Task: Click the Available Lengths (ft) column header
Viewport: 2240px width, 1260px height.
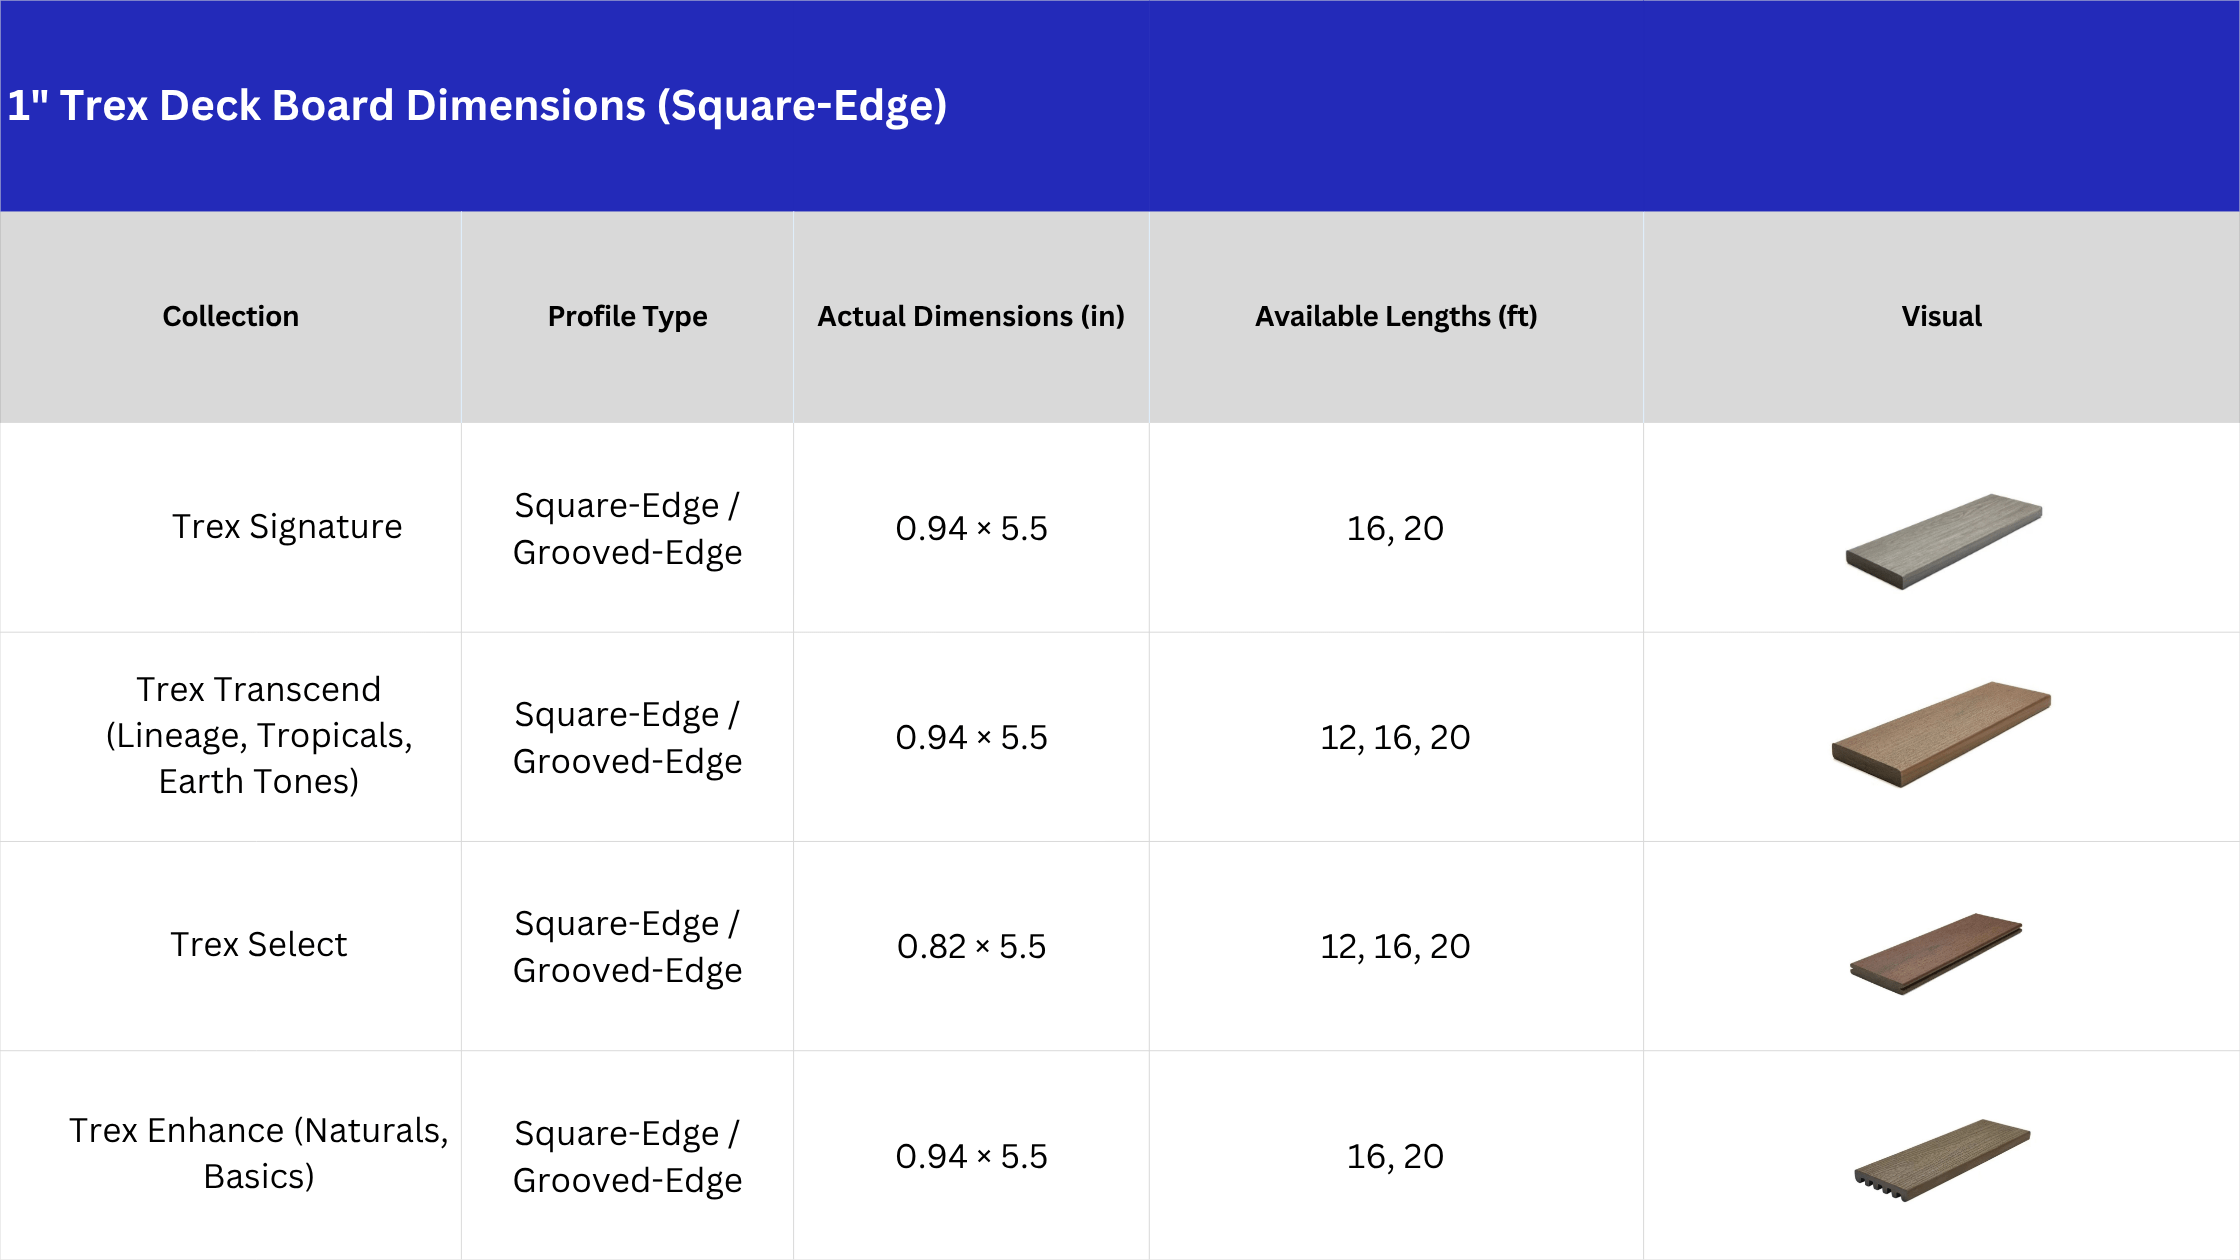Action: [1395, 317]
